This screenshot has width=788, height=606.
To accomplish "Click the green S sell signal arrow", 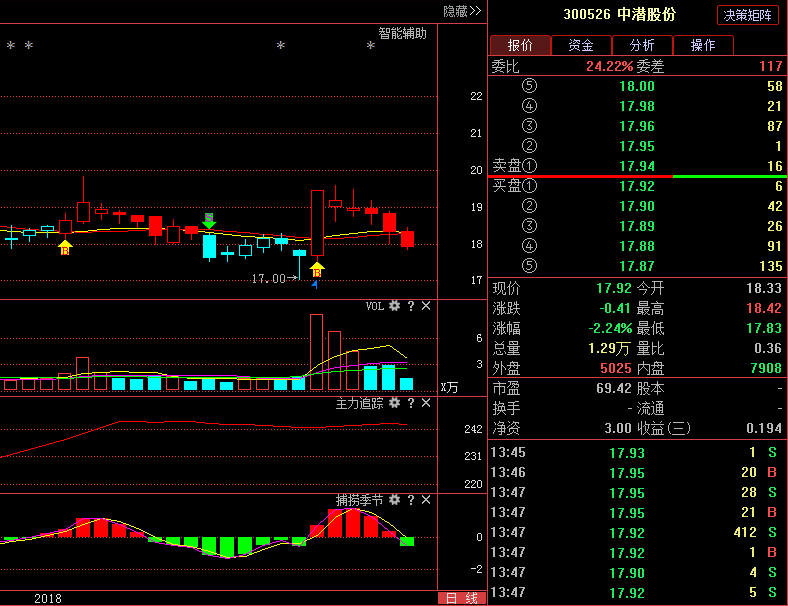I will pos(209,221).
